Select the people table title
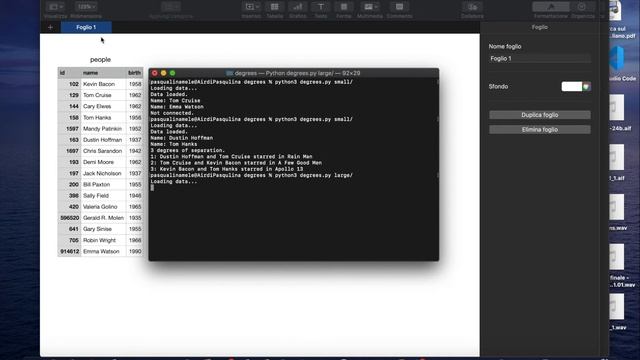This screenshot has height=360, width=640. (100, 60)
